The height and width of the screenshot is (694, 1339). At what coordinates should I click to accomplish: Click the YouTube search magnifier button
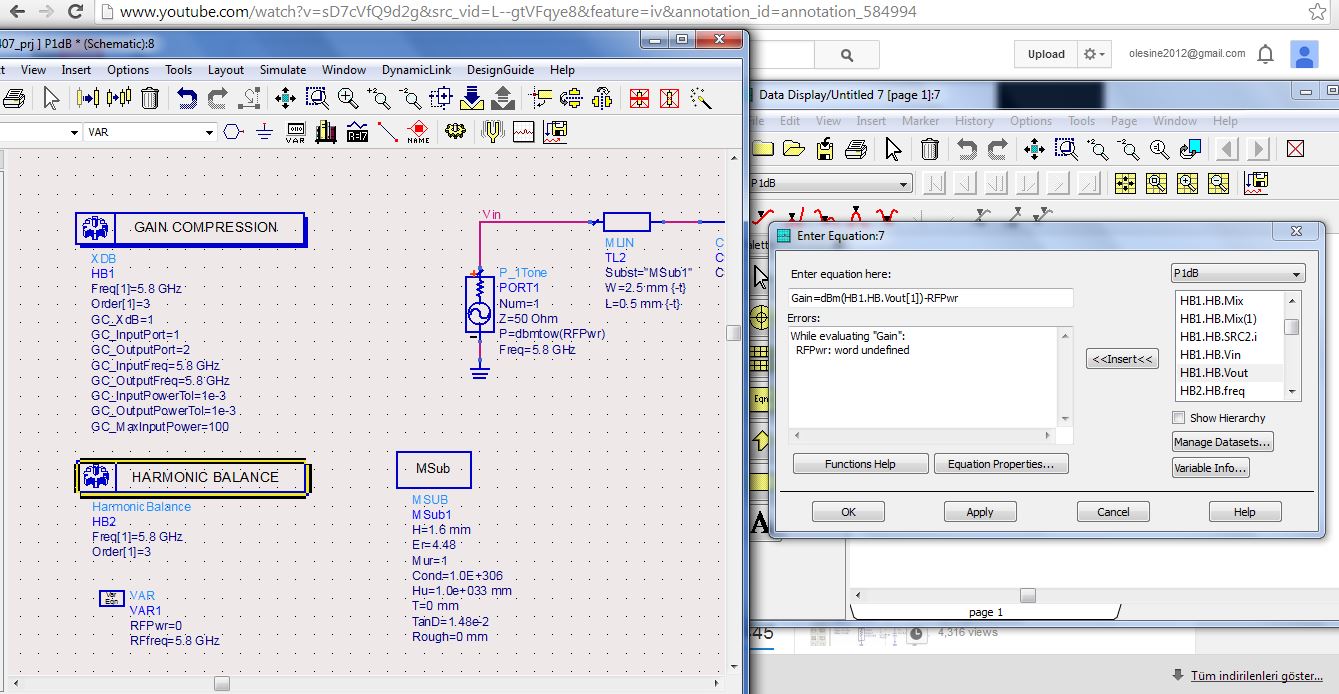tap(847, 55)
